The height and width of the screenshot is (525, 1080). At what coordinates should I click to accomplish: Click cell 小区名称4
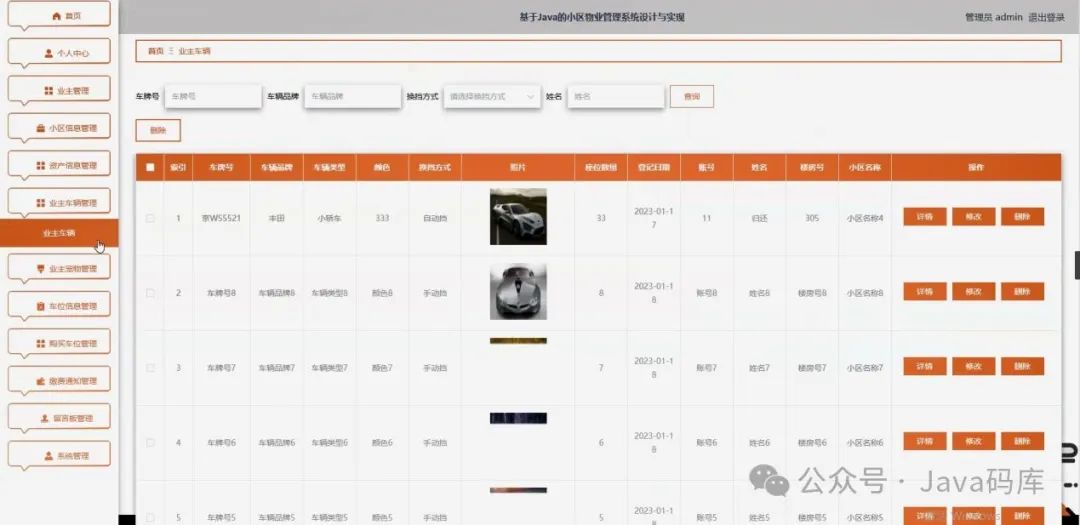864,218
